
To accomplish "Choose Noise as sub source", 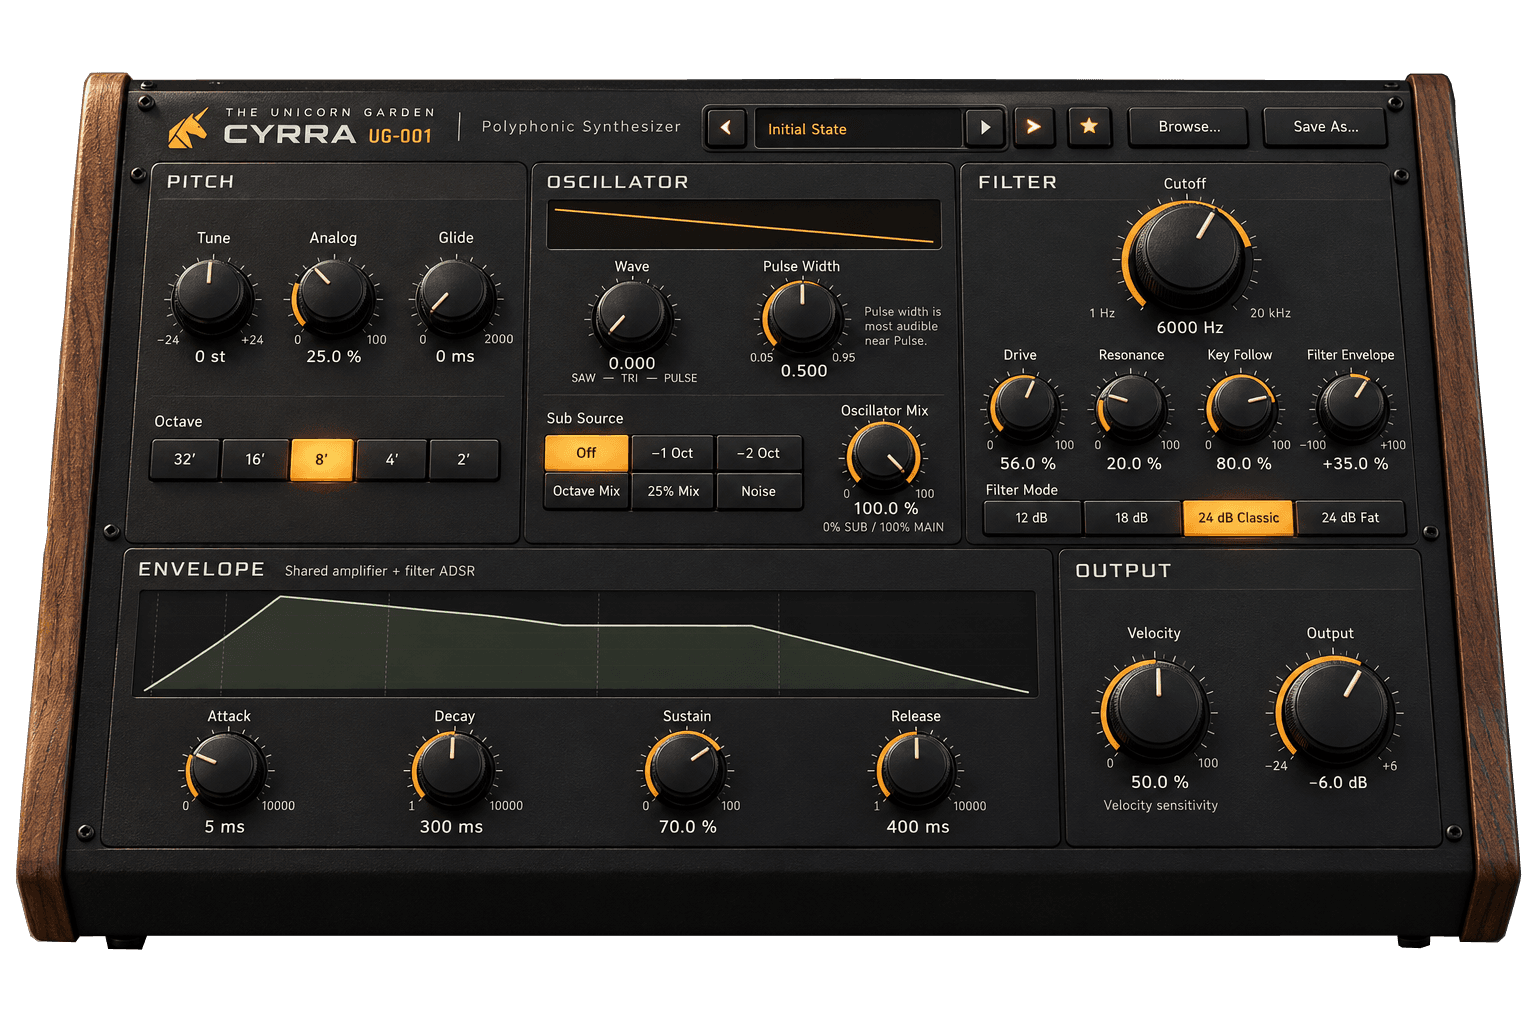I will click(759, 491).
